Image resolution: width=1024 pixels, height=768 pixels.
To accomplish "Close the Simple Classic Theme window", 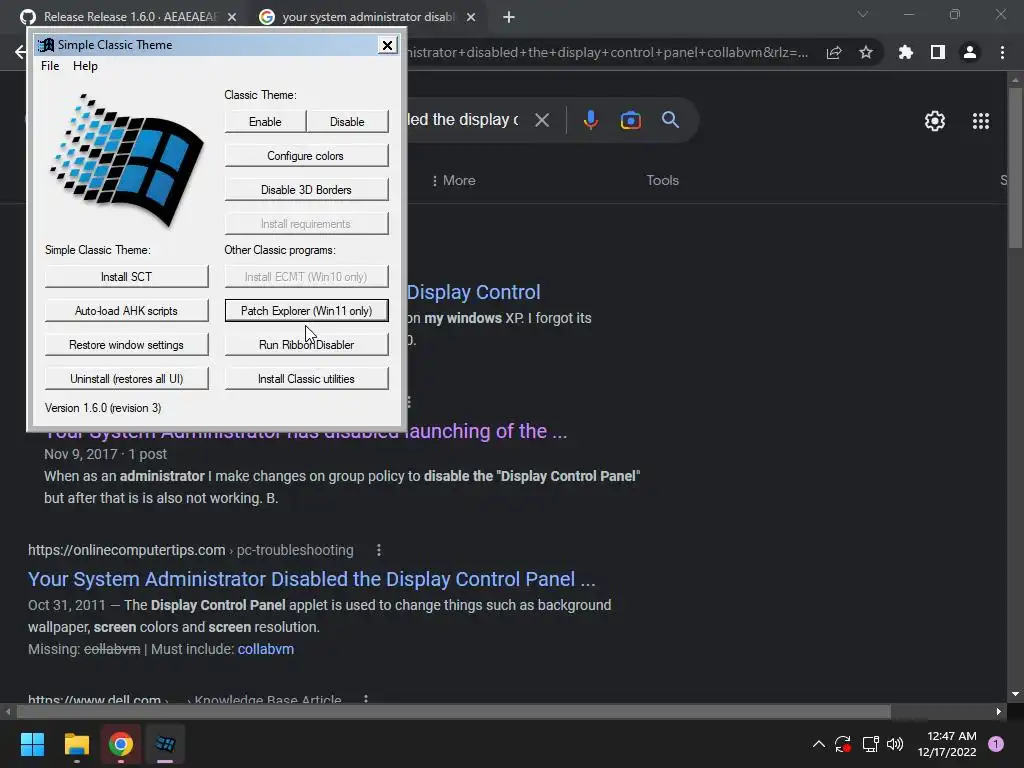I will [x=387, y=44].
